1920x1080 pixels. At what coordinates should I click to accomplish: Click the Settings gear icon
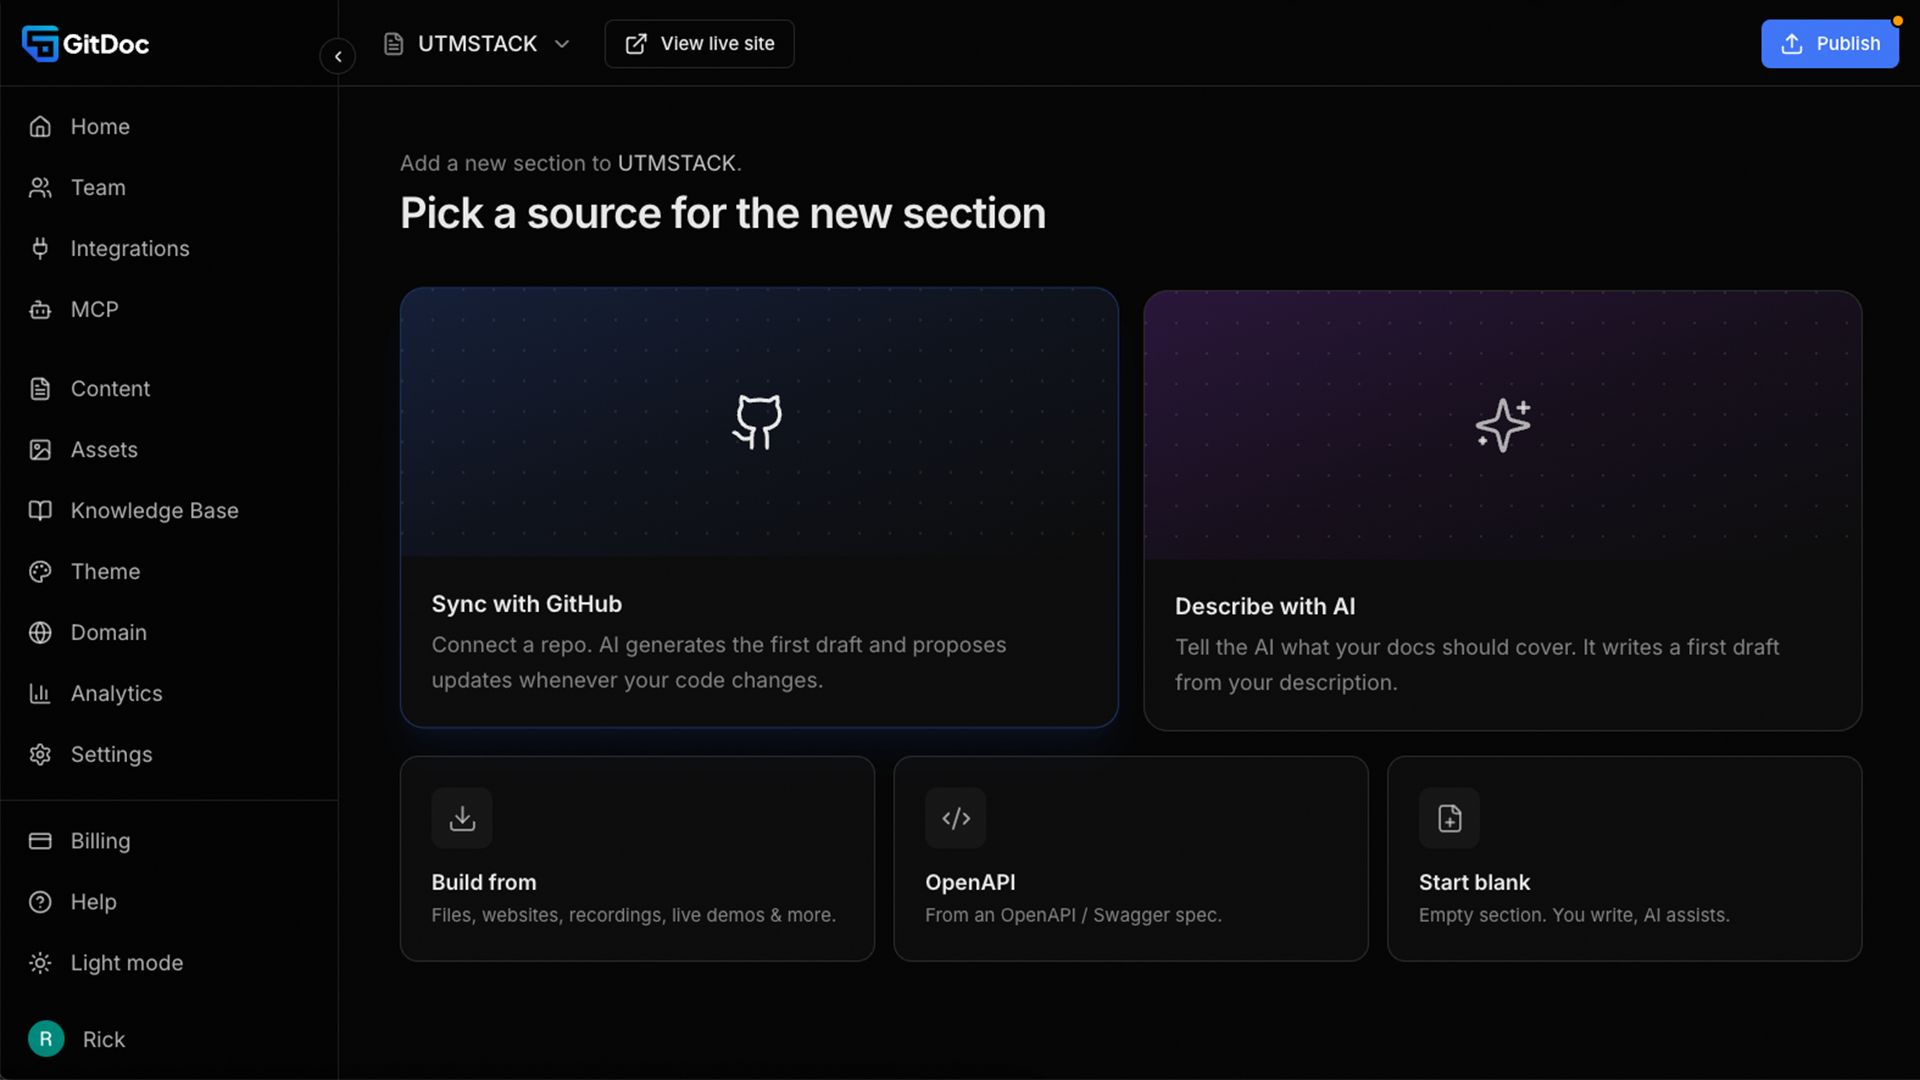pos(40,755)
